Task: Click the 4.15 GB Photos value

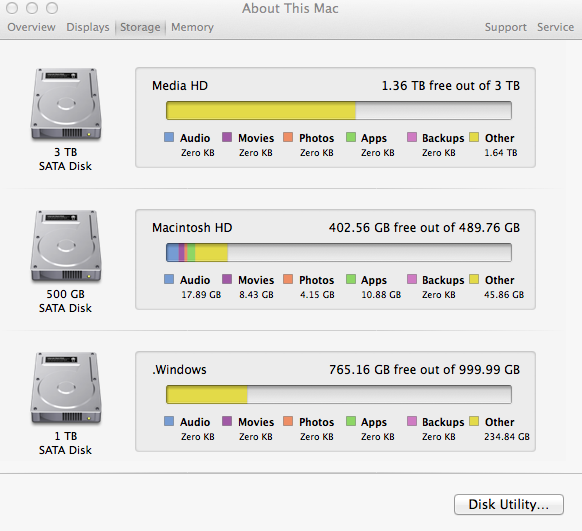Action: click(x=317, y=295)
